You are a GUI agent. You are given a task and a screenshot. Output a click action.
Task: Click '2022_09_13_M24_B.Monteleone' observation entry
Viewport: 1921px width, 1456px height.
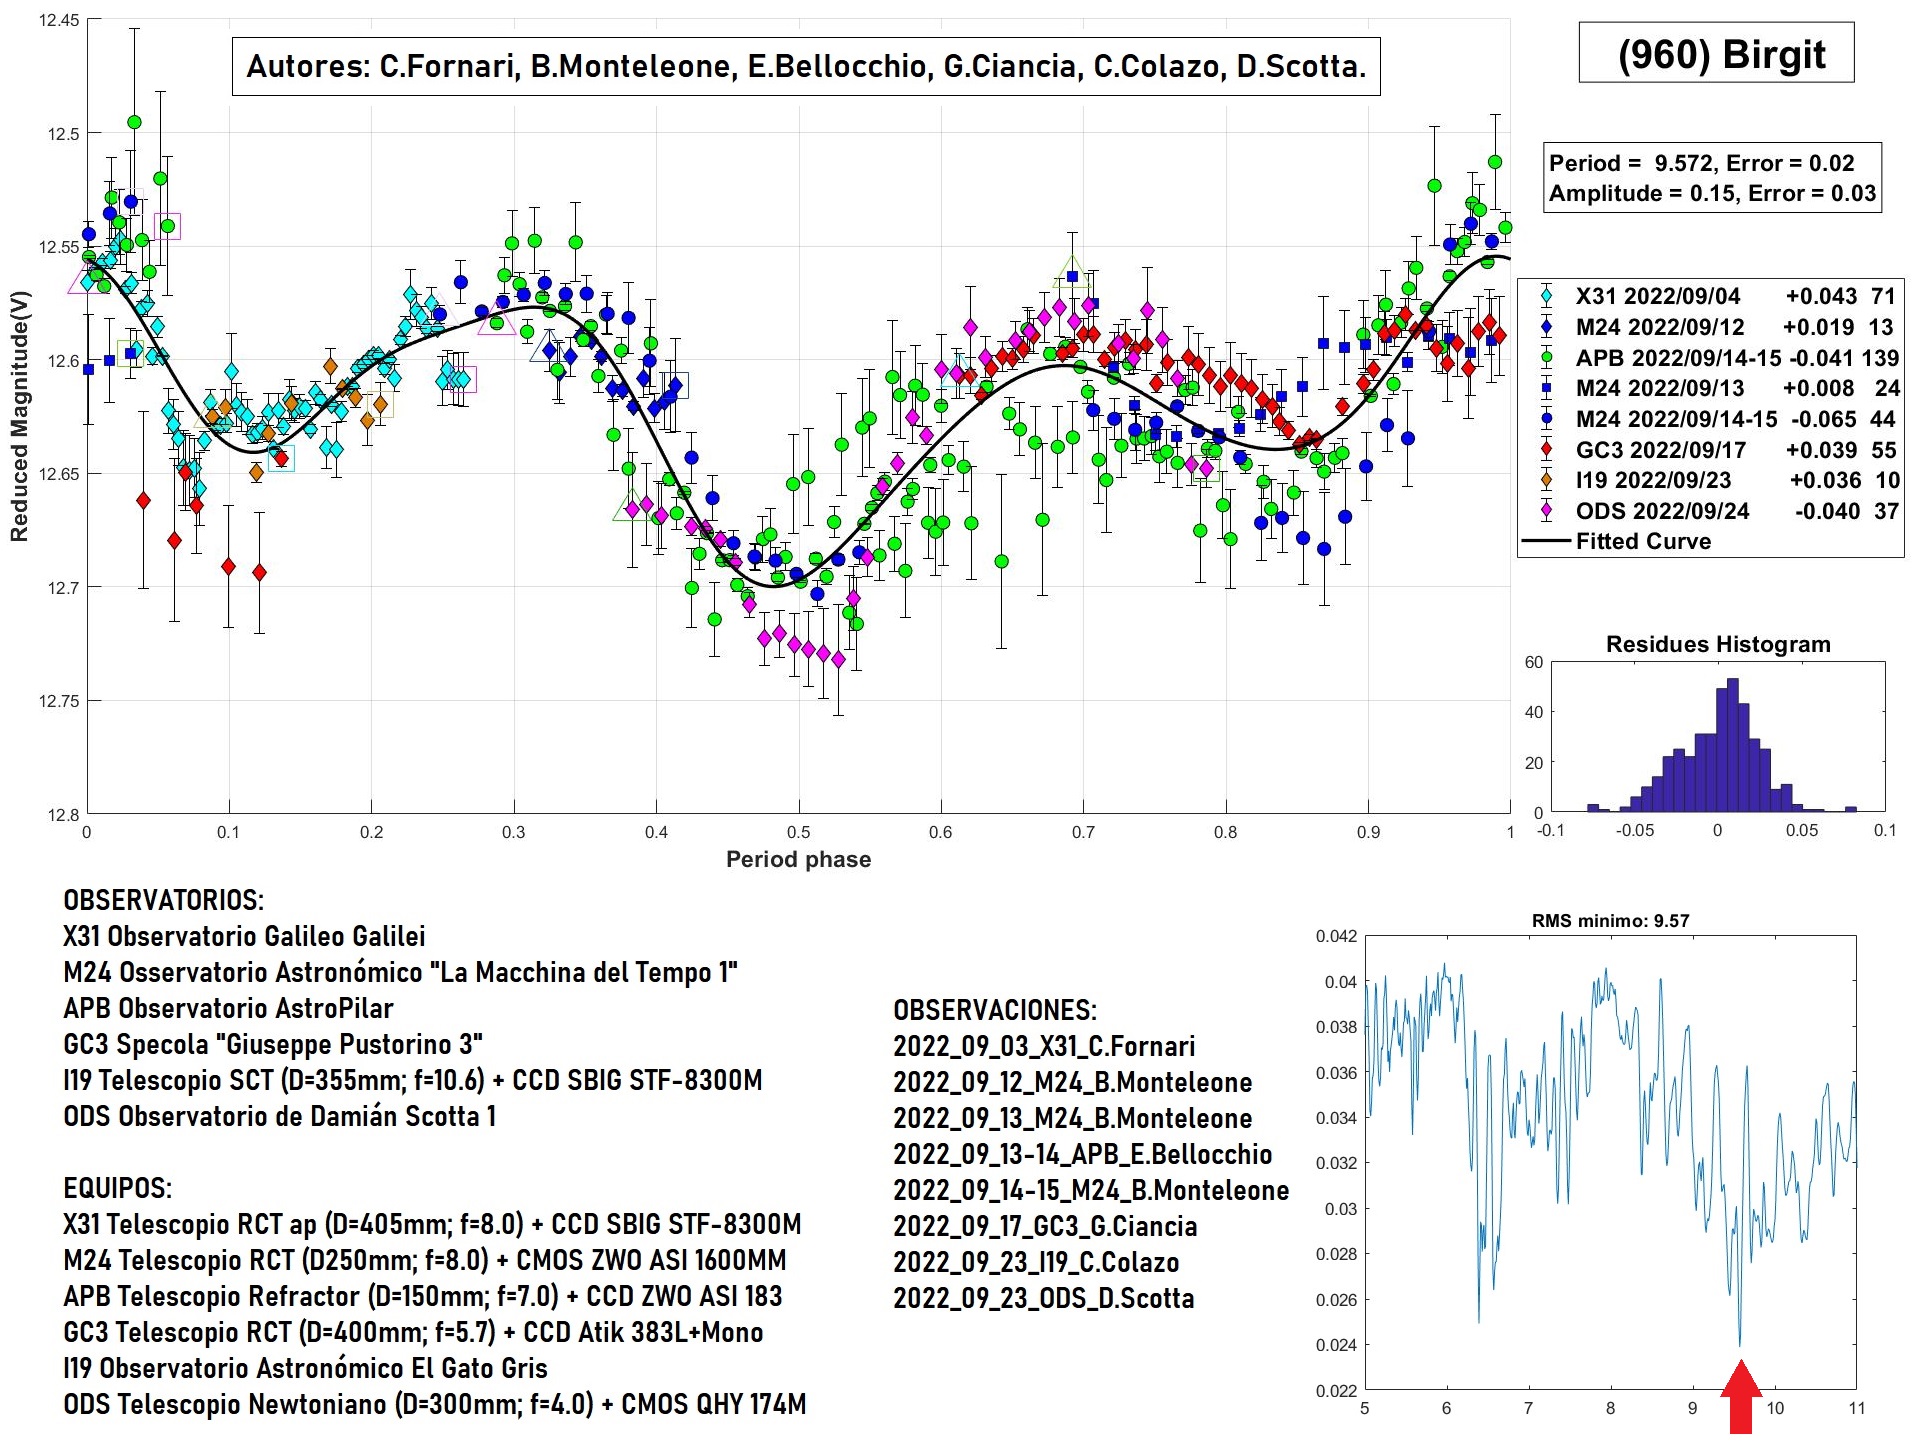(x=1073, y=1118)
